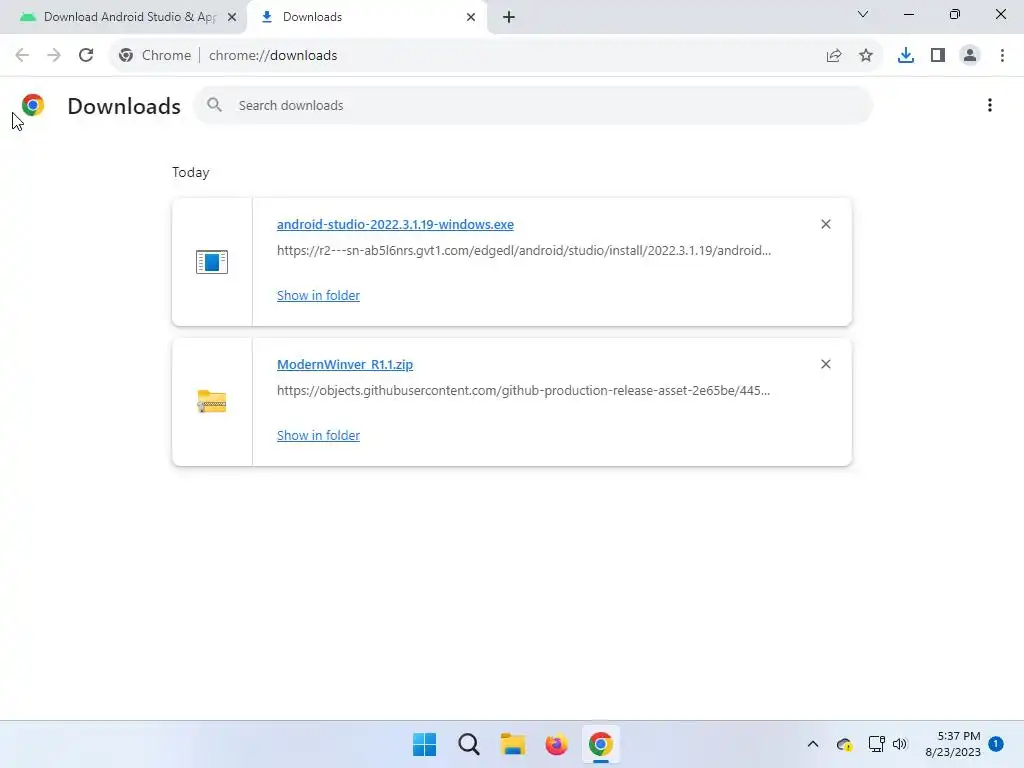Open Chrome's three-dot main menu
This screenshot has height=768, width=1024.
click(1002, 56)
